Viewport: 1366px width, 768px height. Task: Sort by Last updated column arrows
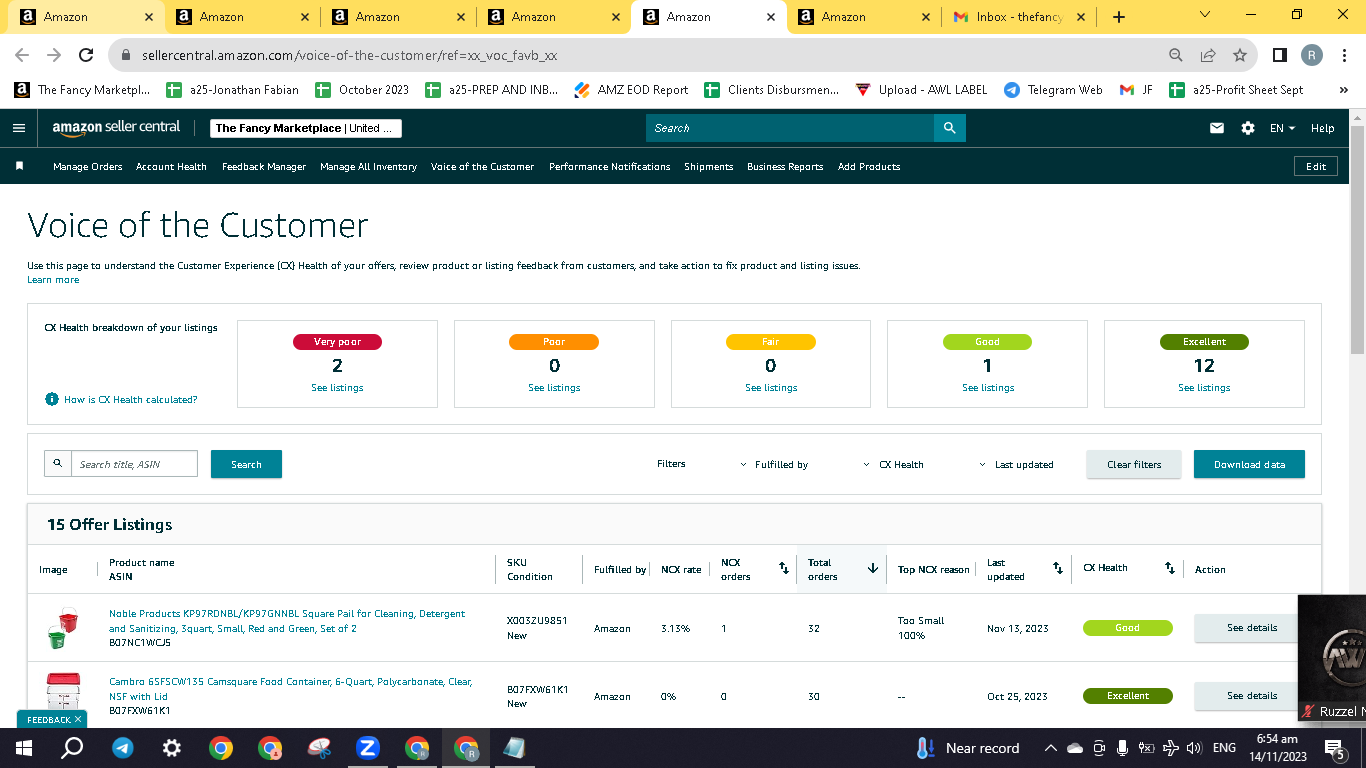click(1057, 568)
